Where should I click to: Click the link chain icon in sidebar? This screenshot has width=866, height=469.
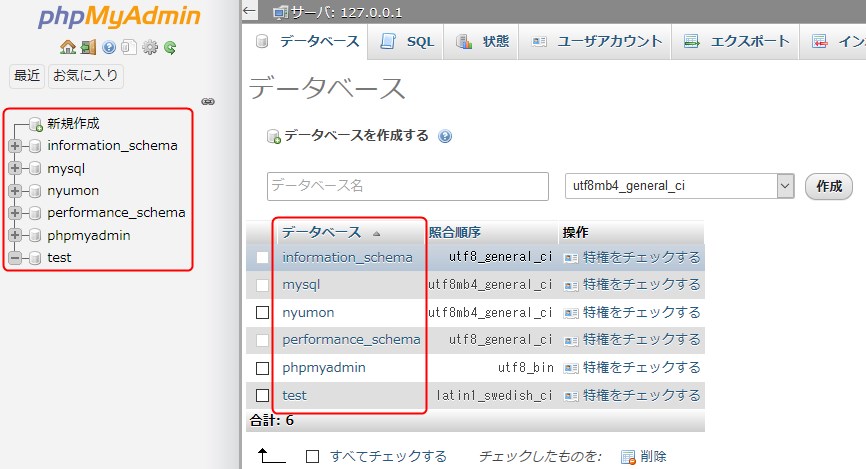(208, 101)
